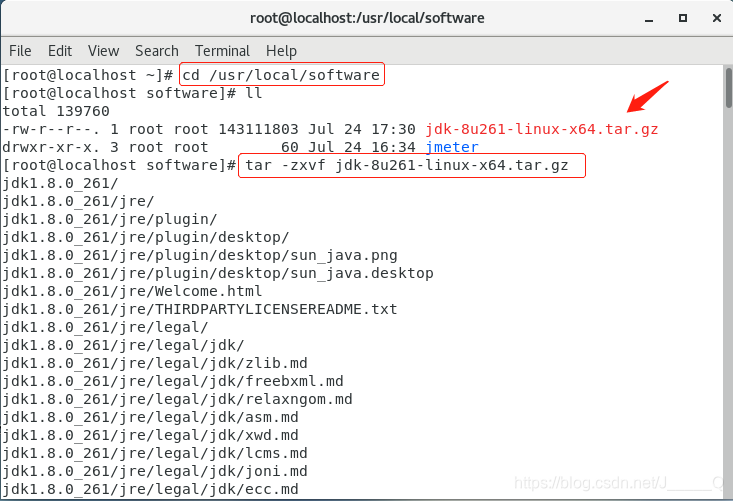This screenshot has width=733, height=501.
Task: Click the vertical scrollbar thumb
Action: [x=728, y=88]
